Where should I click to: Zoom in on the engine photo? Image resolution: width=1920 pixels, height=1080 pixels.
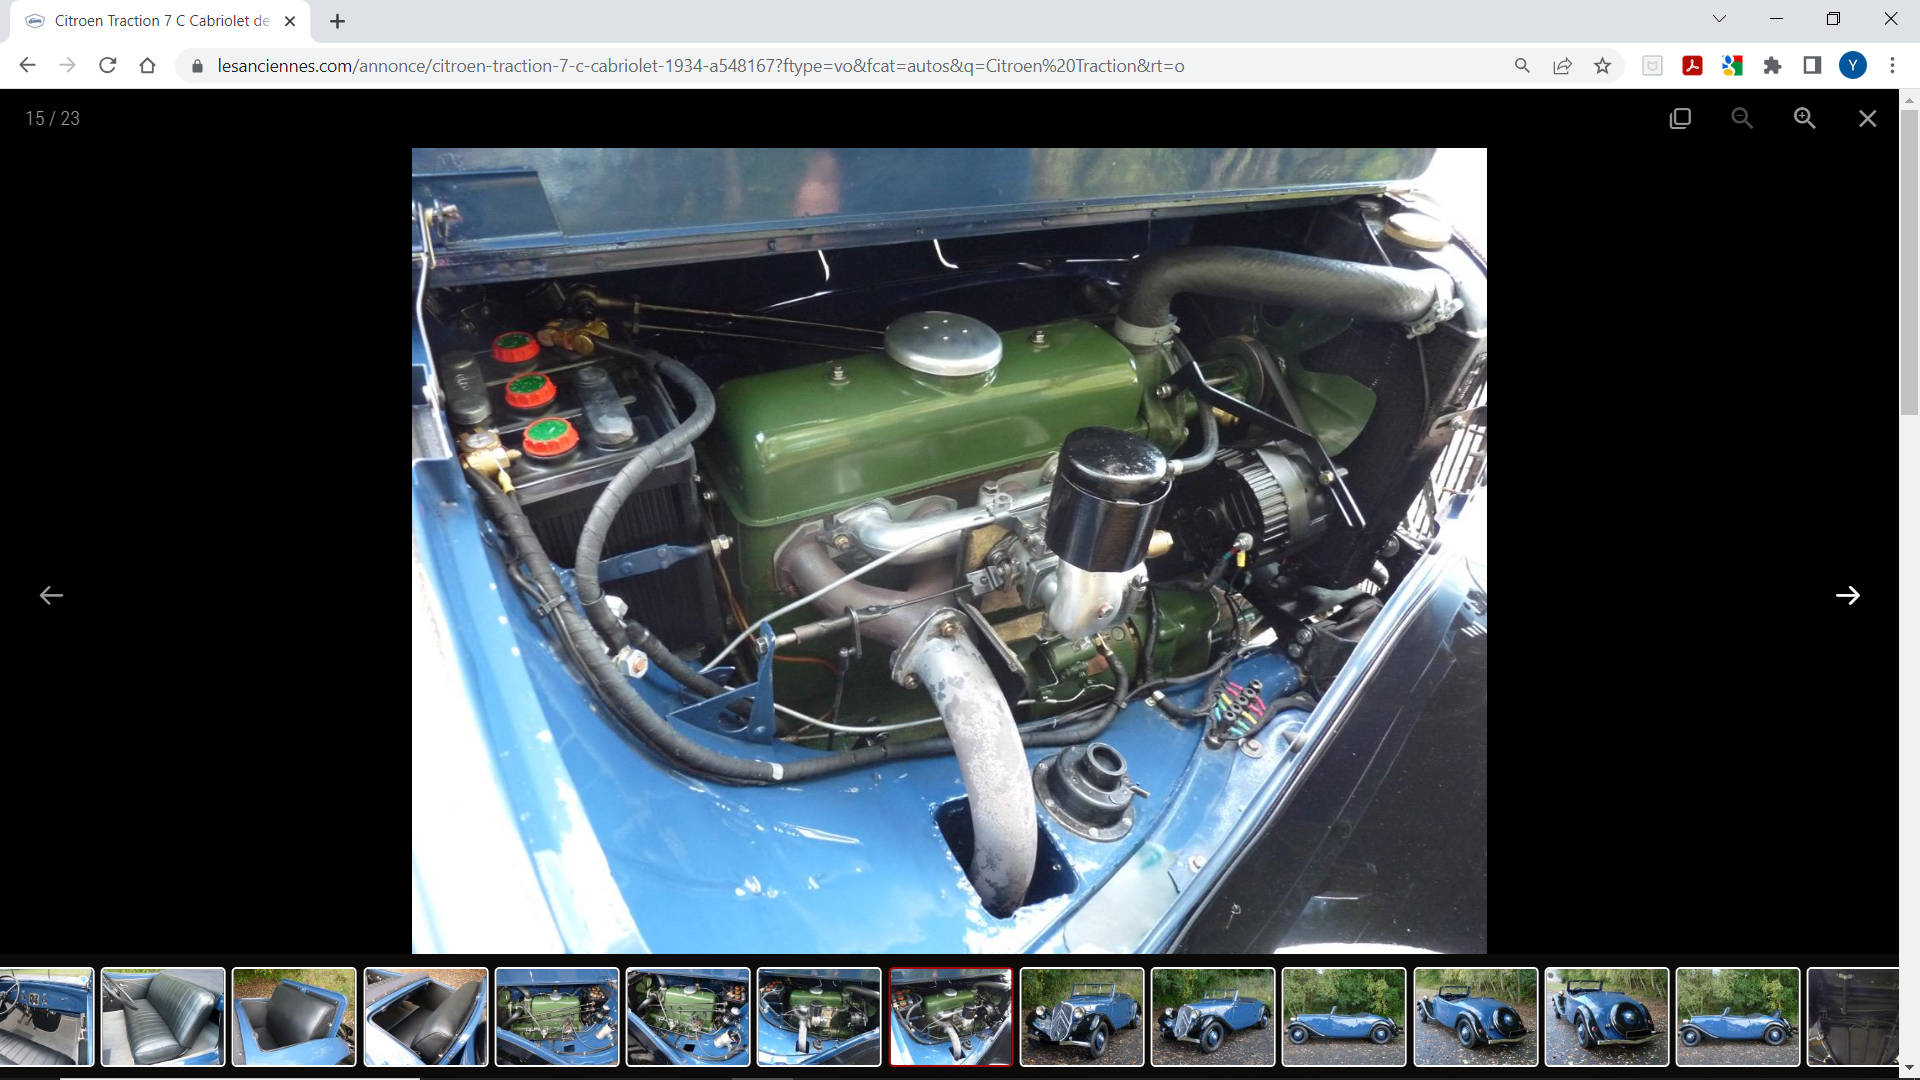click(x=1804, y=118)
